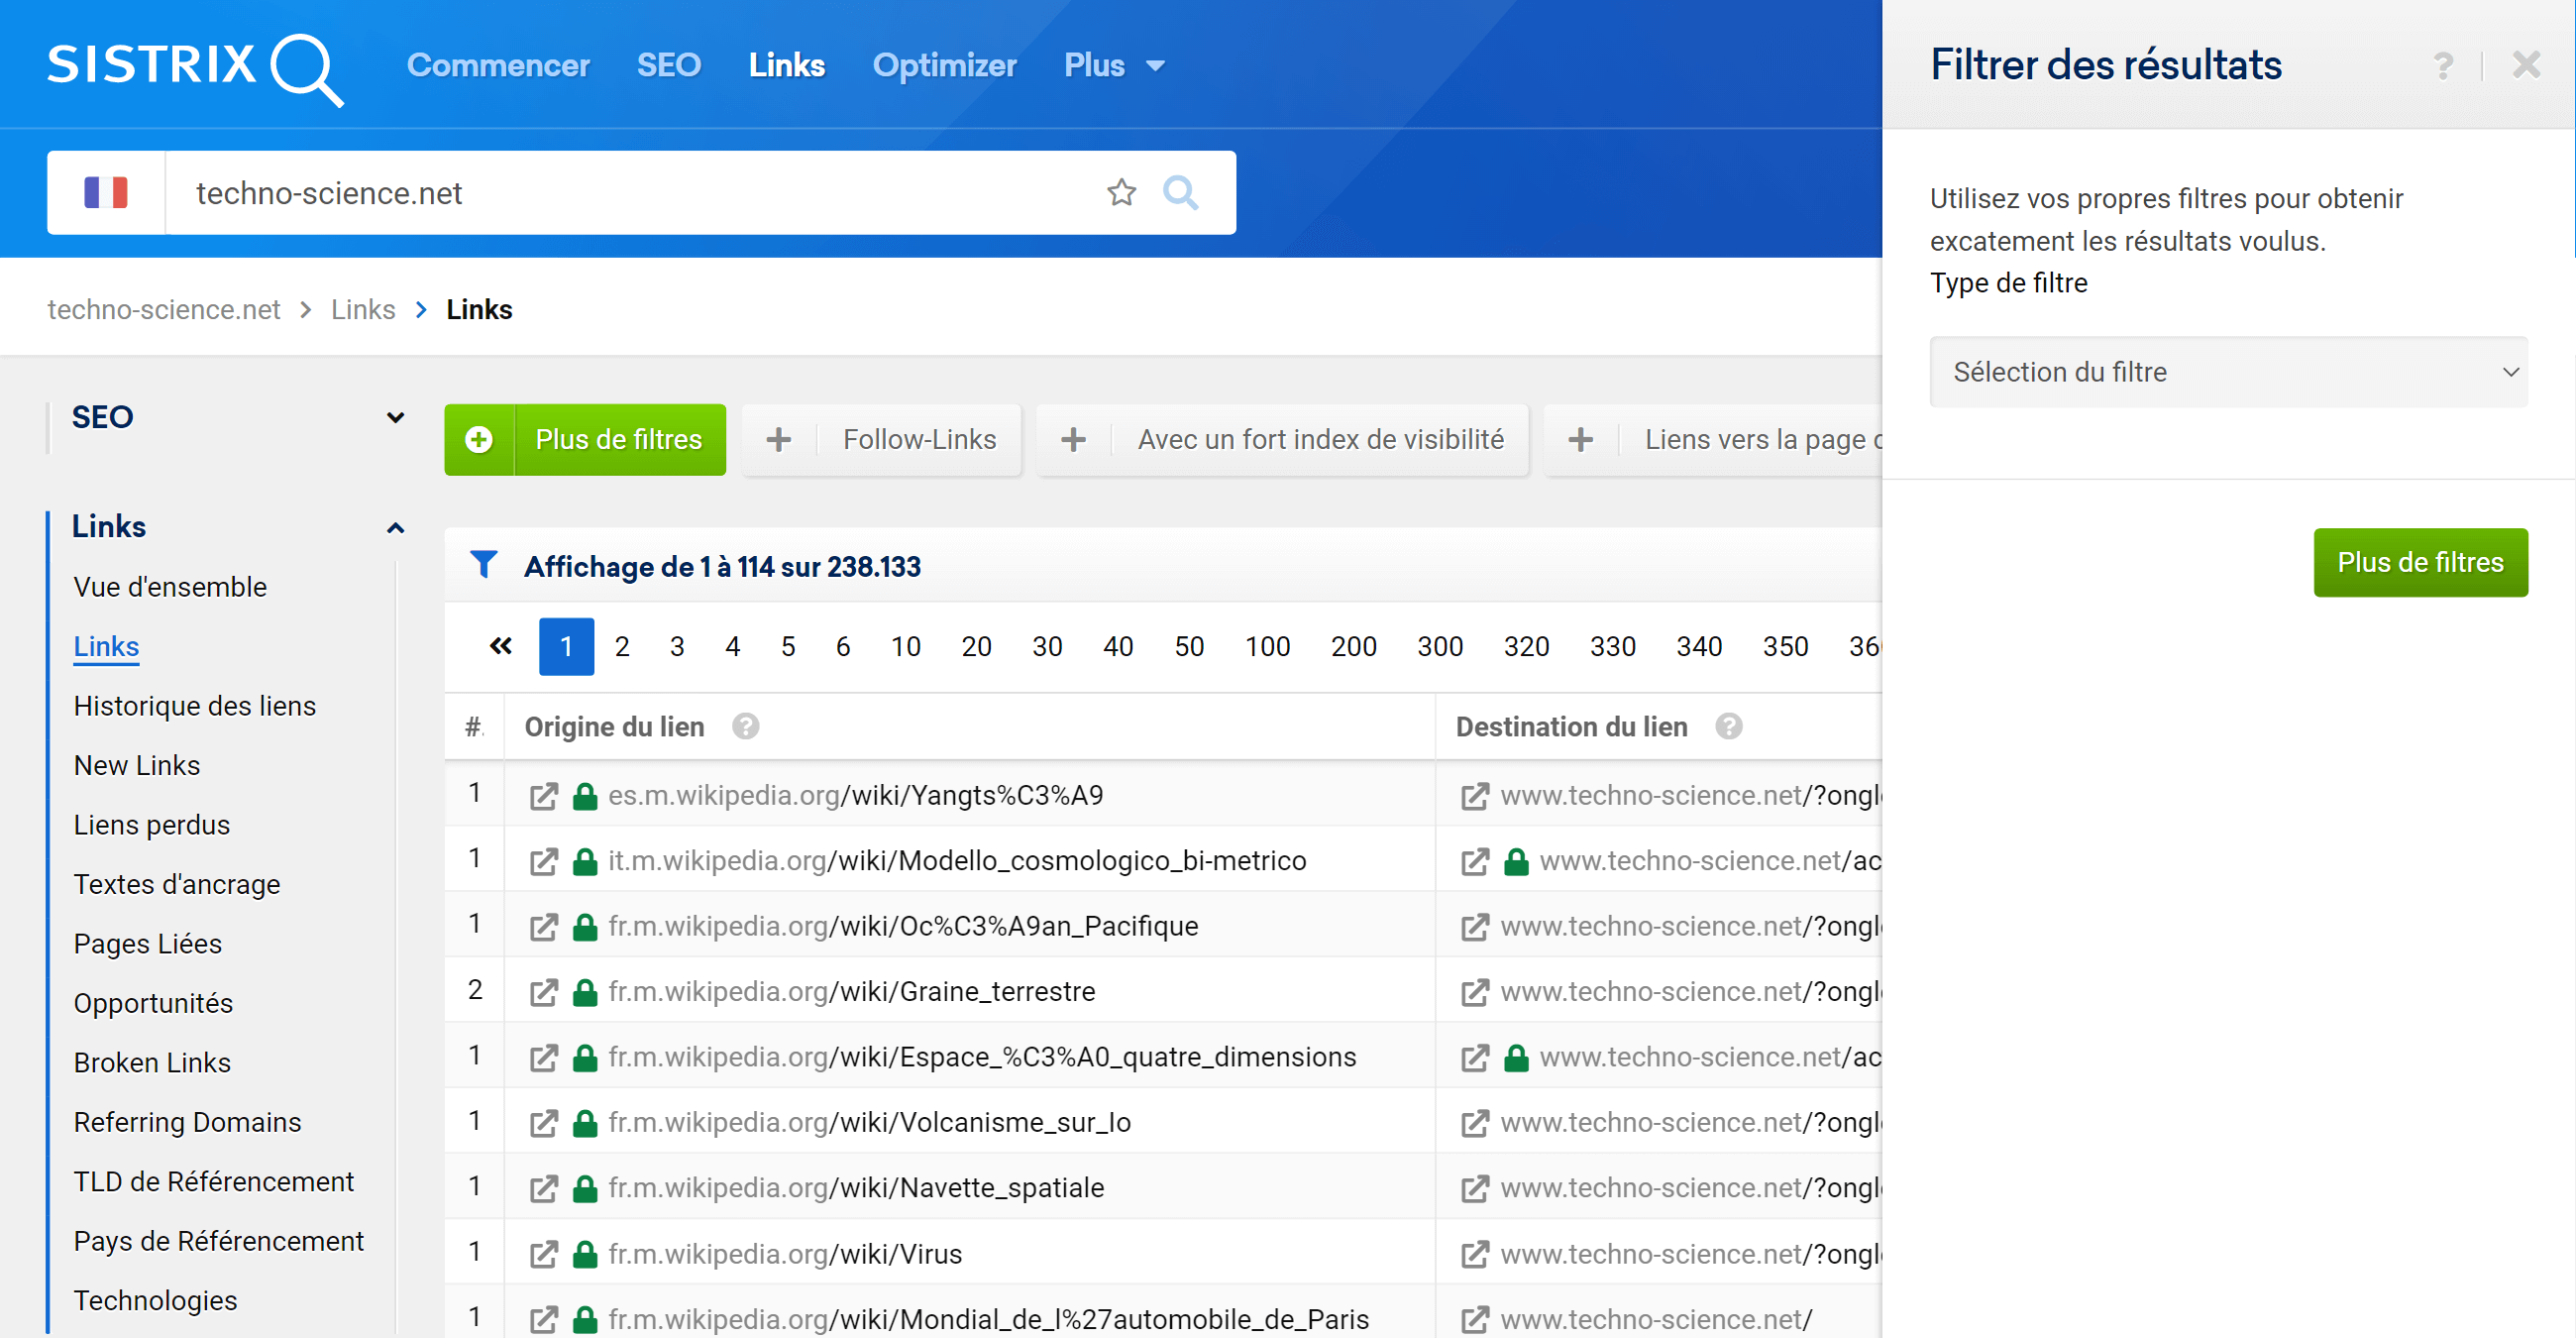Viewport: 2576px width, 1338px height.
Task: Click plus icon beside Avec un fort index de visibilité
Action: point(1073,439)
